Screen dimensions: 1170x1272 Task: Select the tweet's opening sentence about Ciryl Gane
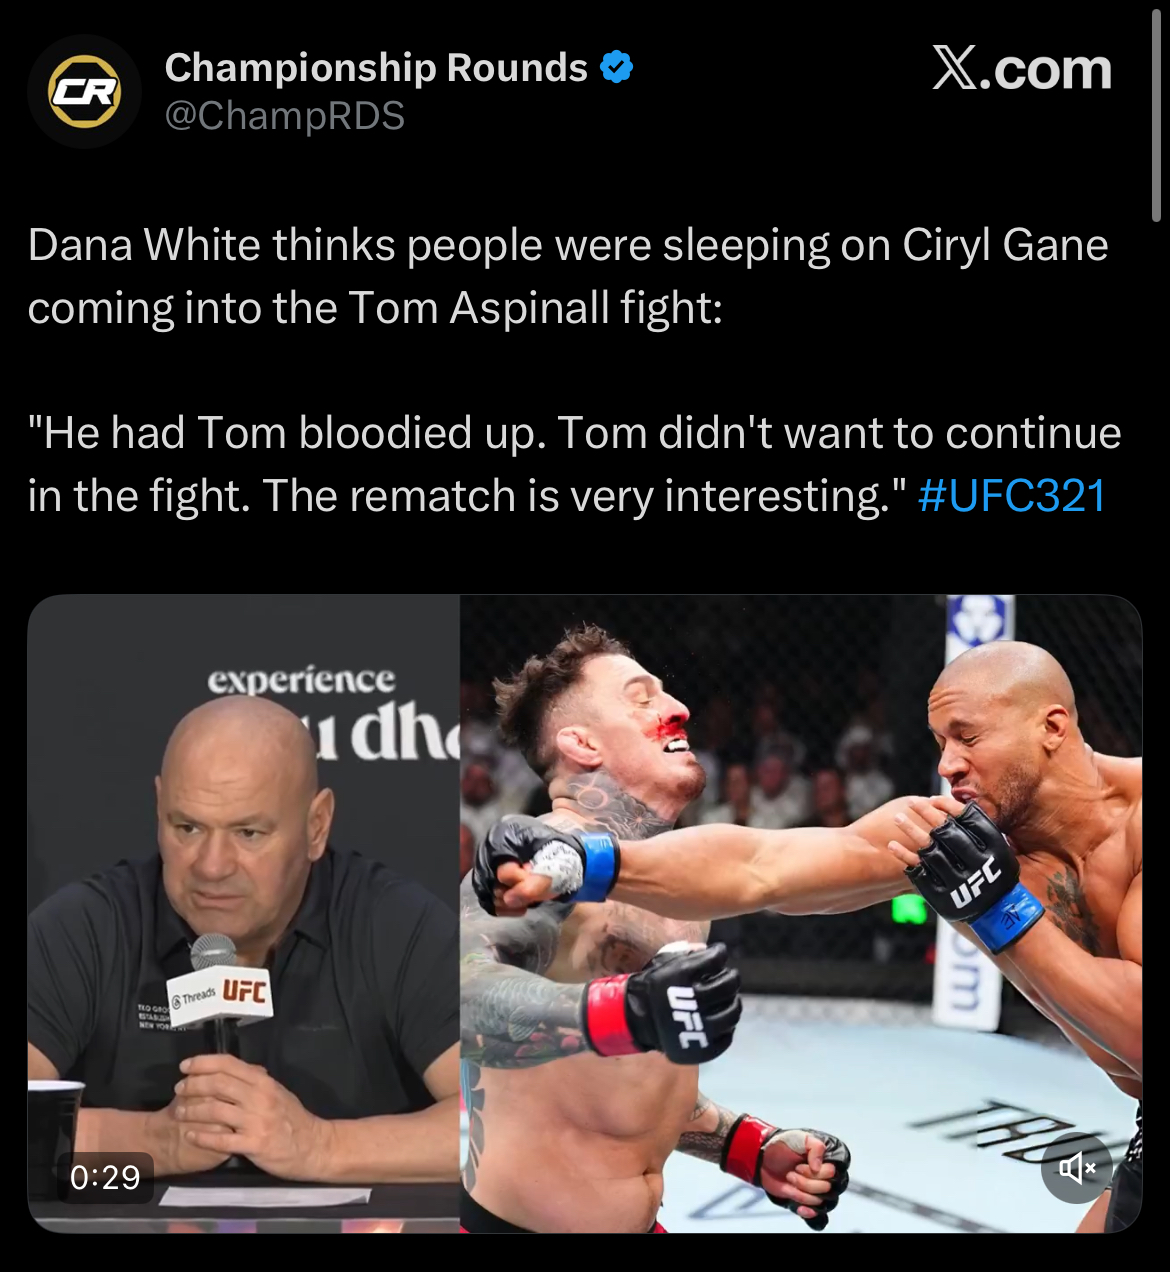tap(568, 276)
